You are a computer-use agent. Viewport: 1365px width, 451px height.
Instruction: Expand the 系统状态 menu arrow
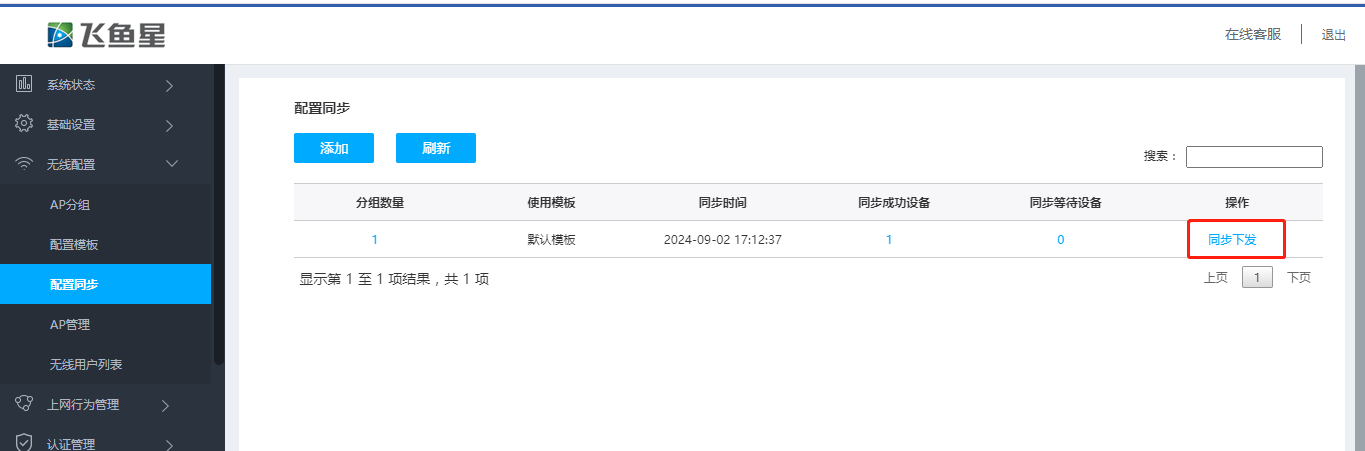tap(169, 86)
